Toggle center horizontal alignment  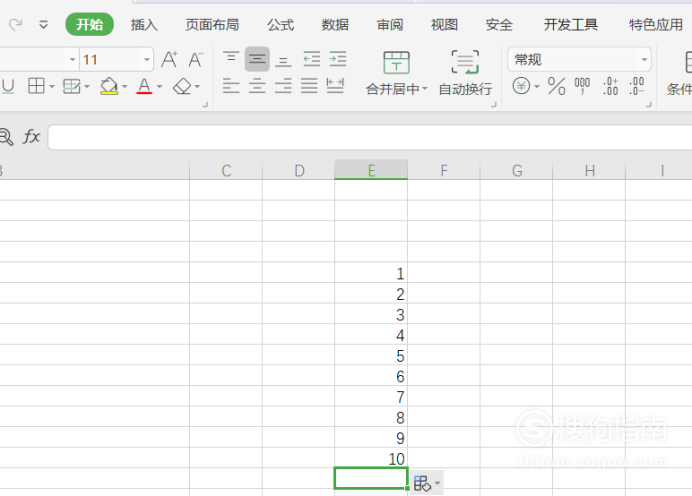[257, 86]
